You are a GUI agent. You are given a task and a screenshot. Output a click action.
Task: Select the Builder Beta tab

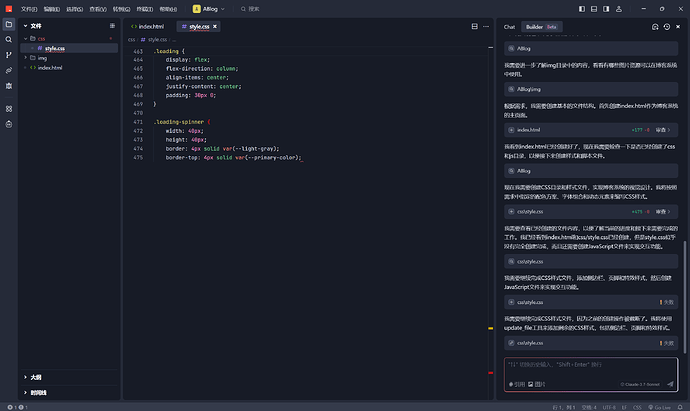tap(541, 27)
